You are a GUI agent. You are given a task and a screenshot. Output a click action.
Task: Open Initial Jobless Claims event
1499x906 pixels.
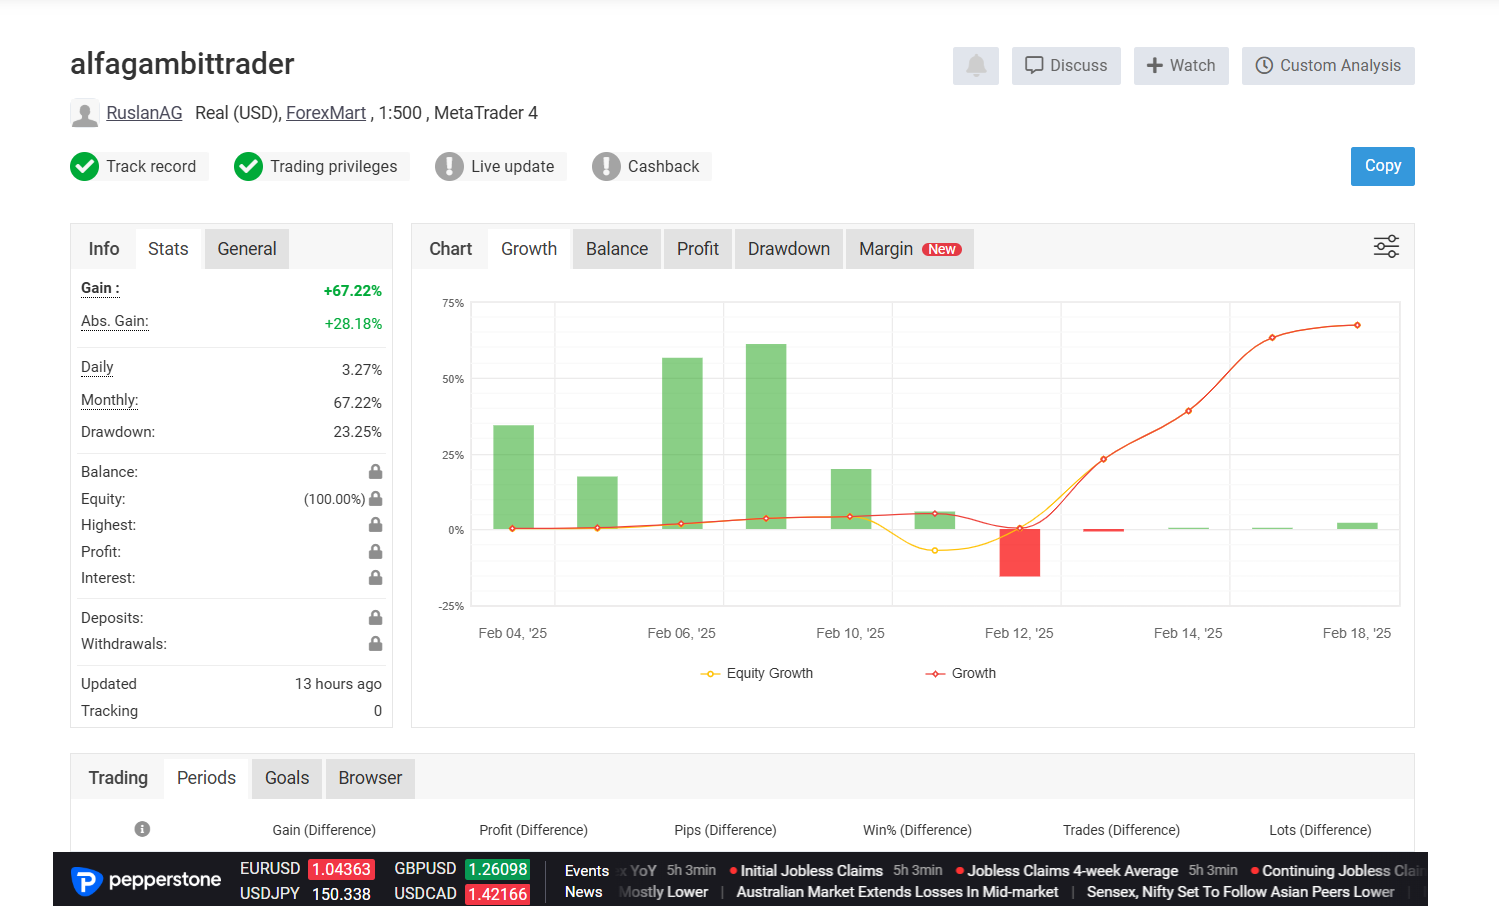811,871
